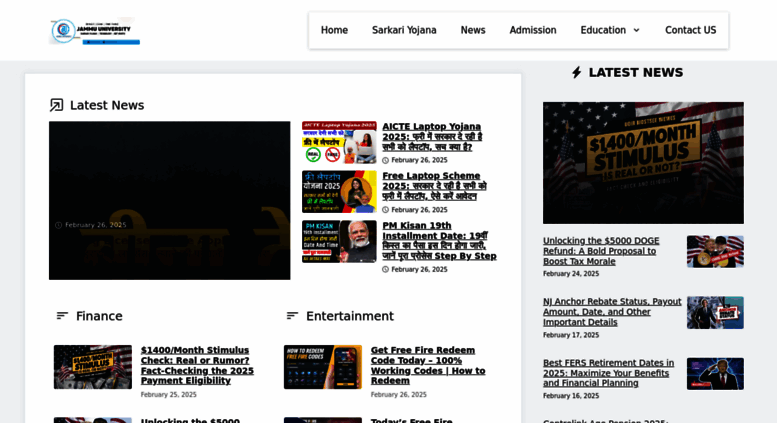The height and width of the screenshot is (423, 777).
Task: Click the February 25, 2025 date under Stimulus article
Action: click(x=168, y=395)
